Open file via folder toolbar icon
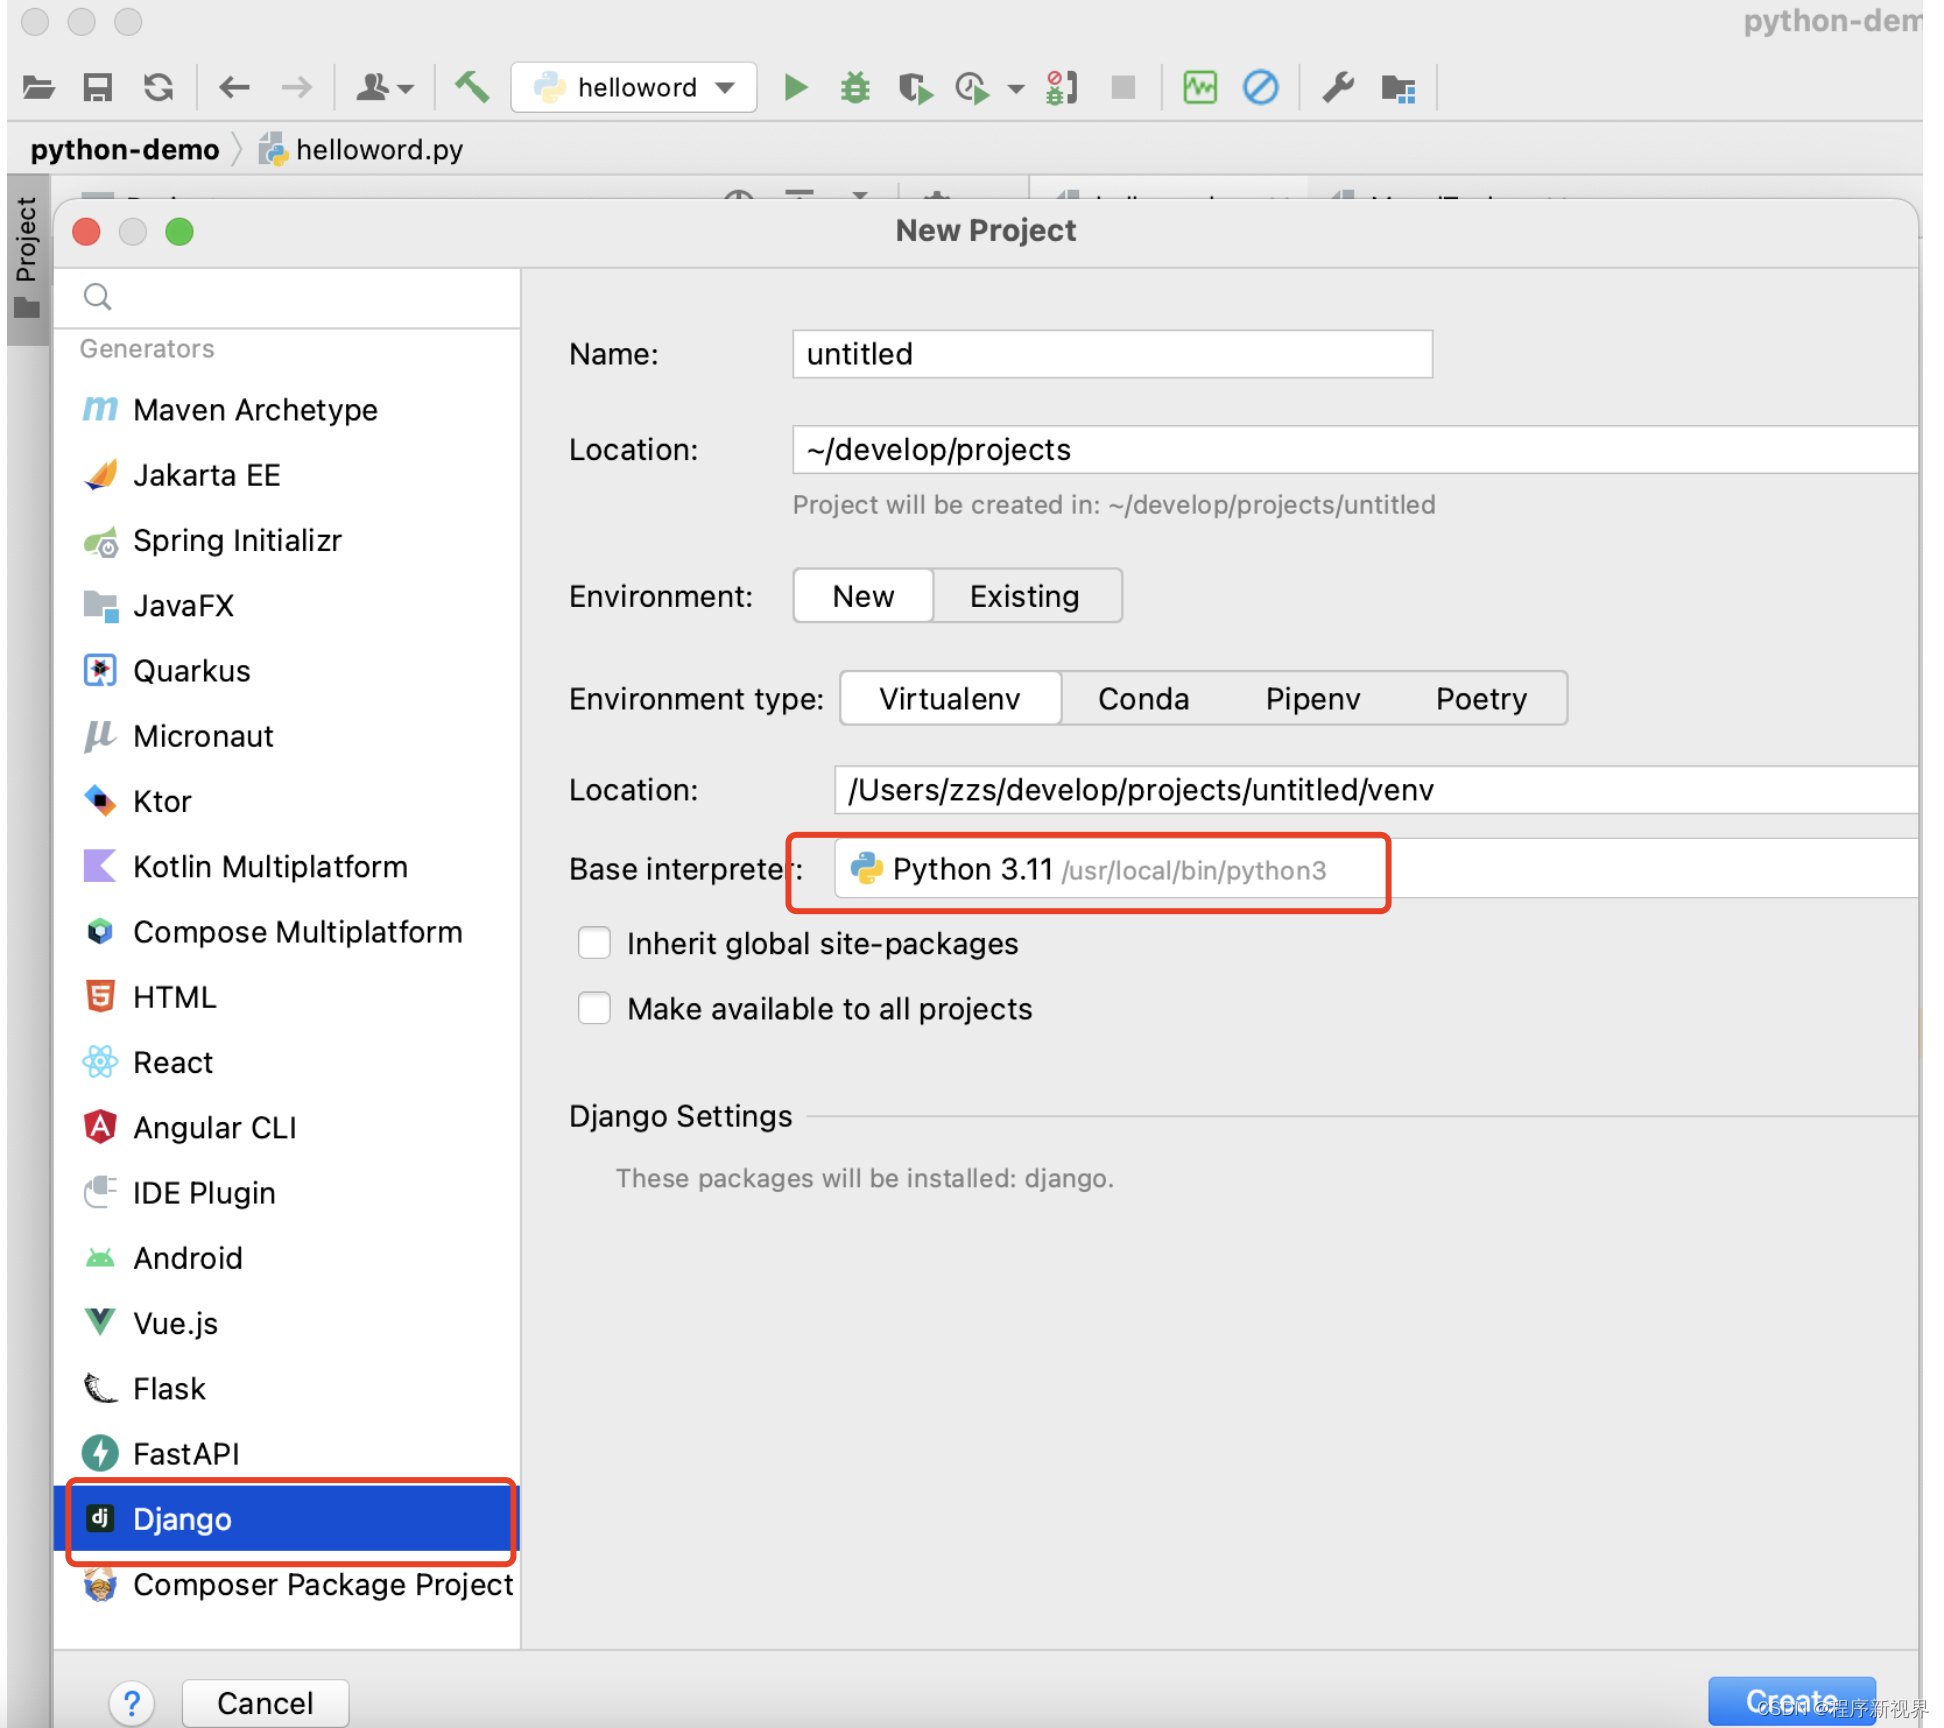Screen dimensions: 1944x1728 click(x=38, y=88)
